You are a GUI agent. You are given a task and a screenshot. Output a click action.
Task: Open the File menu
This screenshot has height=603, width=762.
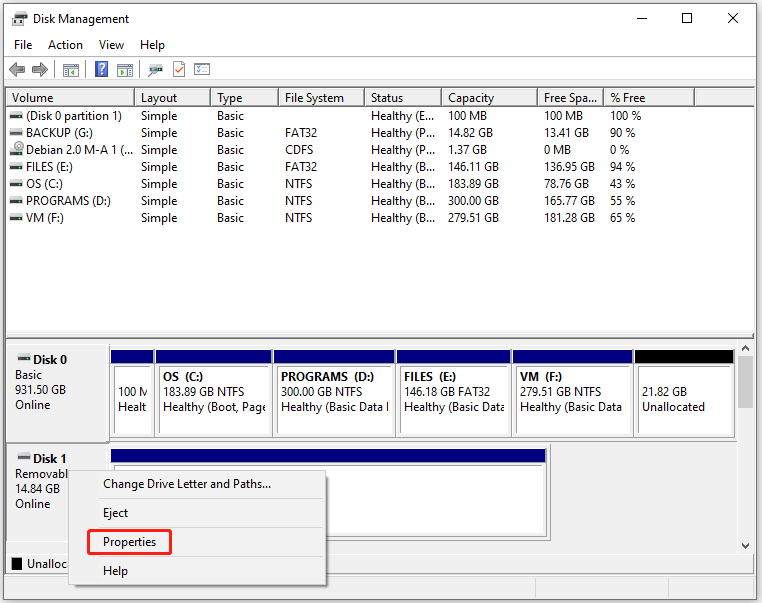pos(23,45)
